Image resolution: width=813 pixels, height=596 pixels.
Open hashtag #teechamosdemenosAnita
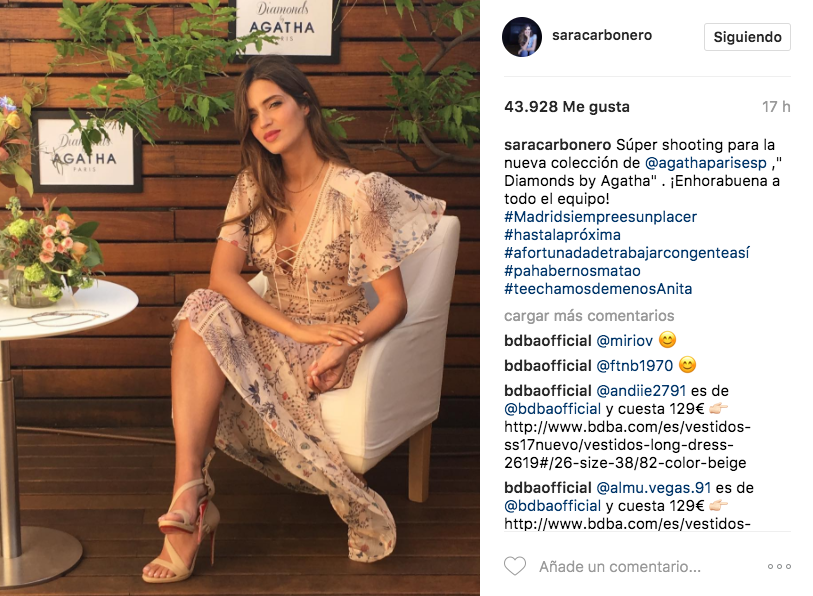[x=598, y=289]
